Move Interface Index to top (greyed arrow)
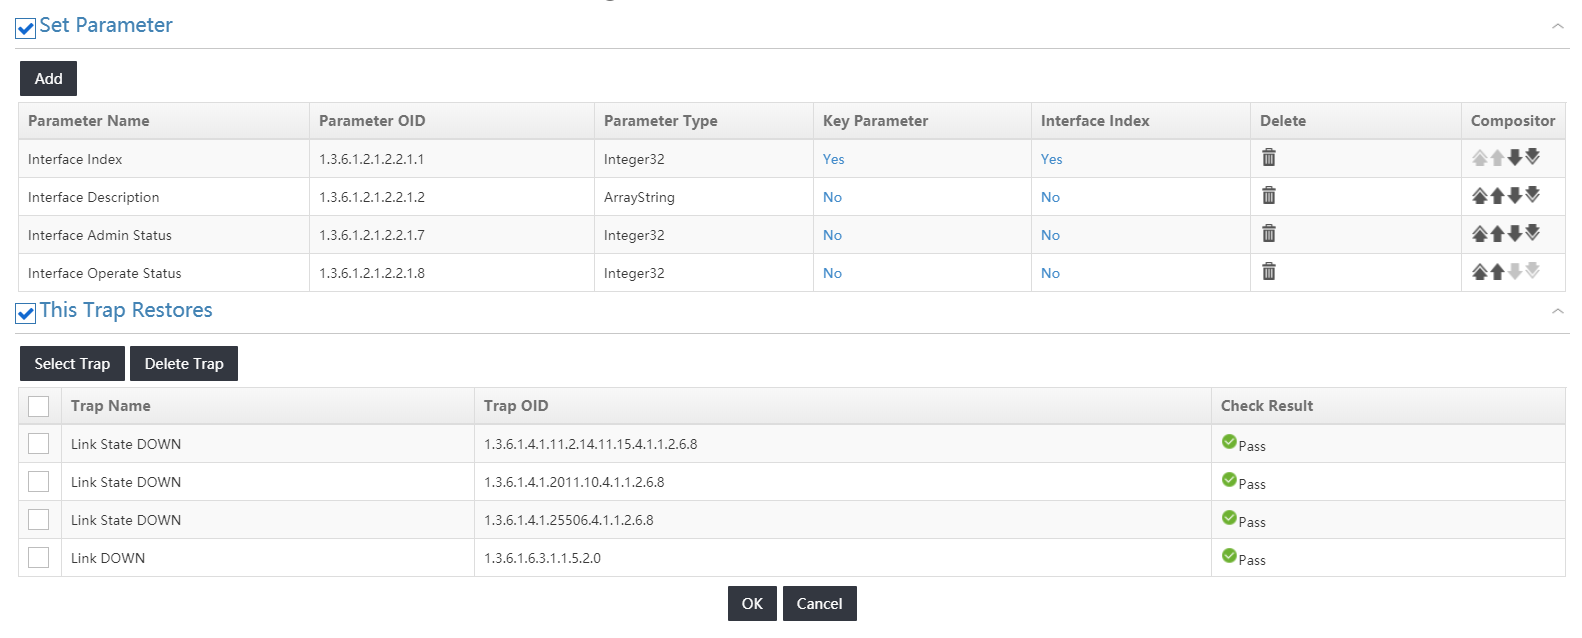 pos(1480,157)
